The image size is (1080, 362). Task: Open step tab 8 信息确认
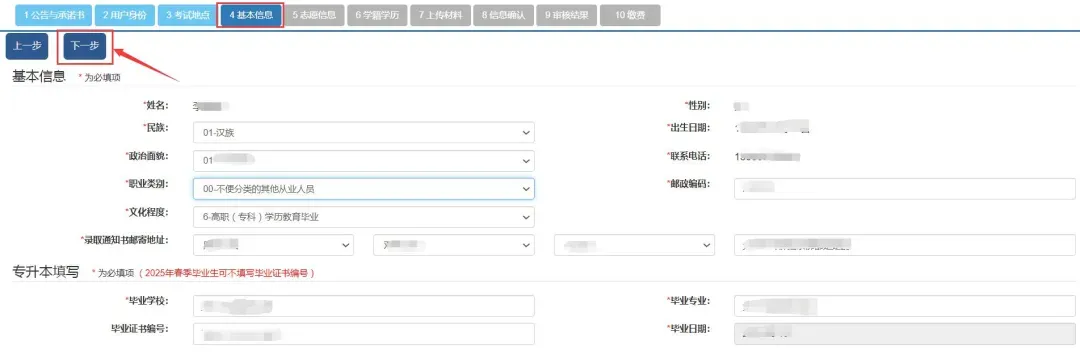(503, 15)
